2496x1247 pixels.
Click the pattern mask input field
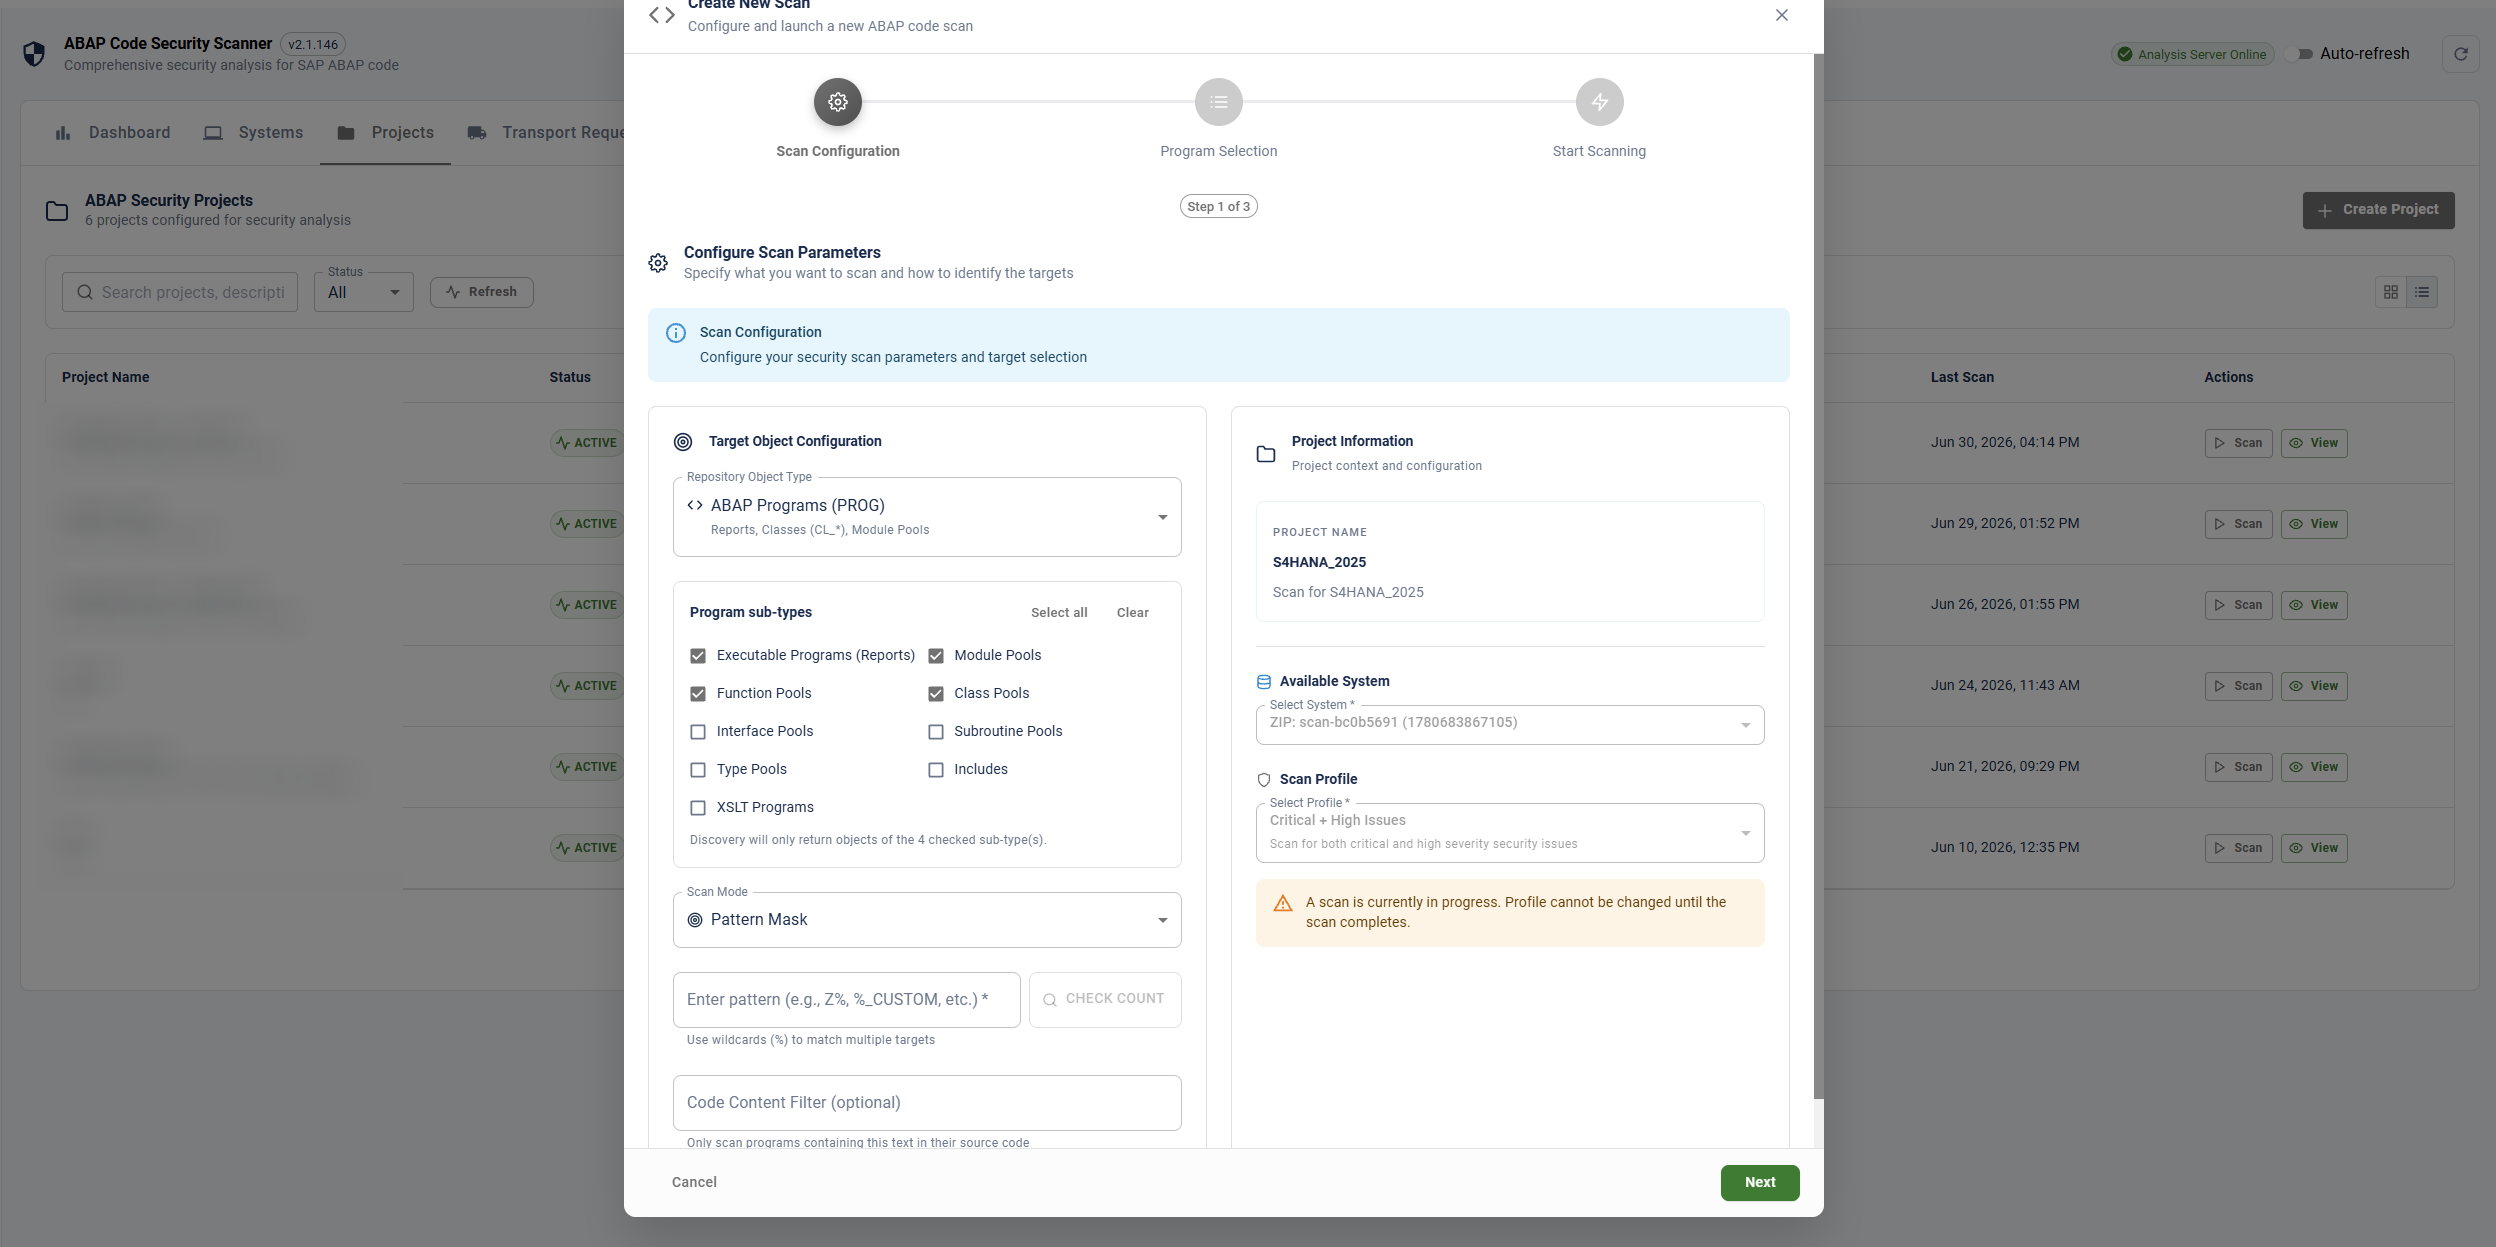[846, 1000]
